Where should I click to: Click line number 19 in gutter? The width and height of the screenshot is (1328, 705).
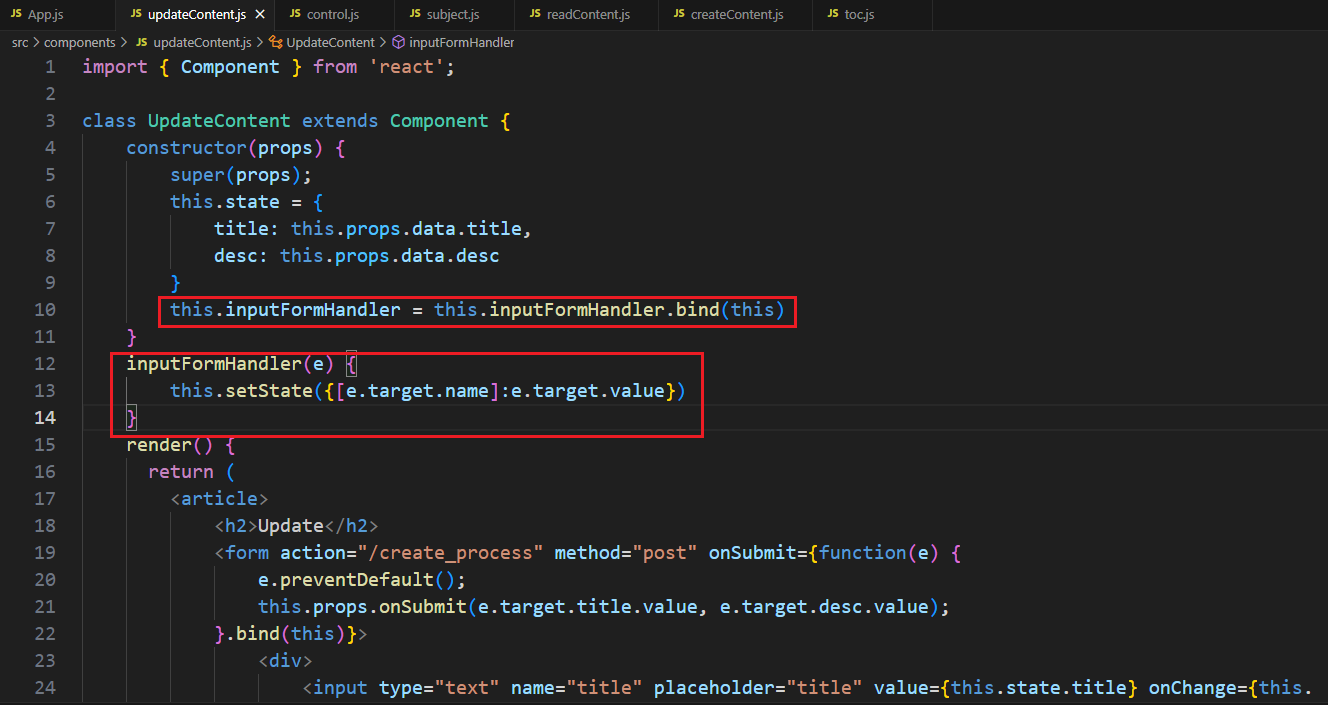coord(45,553)
